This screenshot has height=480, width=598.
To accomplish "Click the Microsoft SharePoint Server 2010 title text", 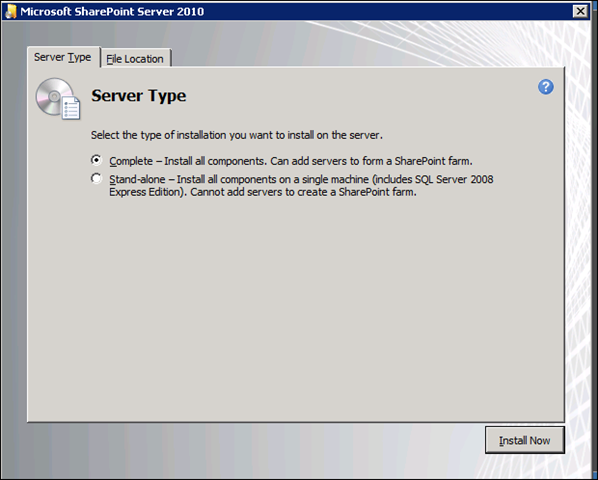I will tap(112, 11).
